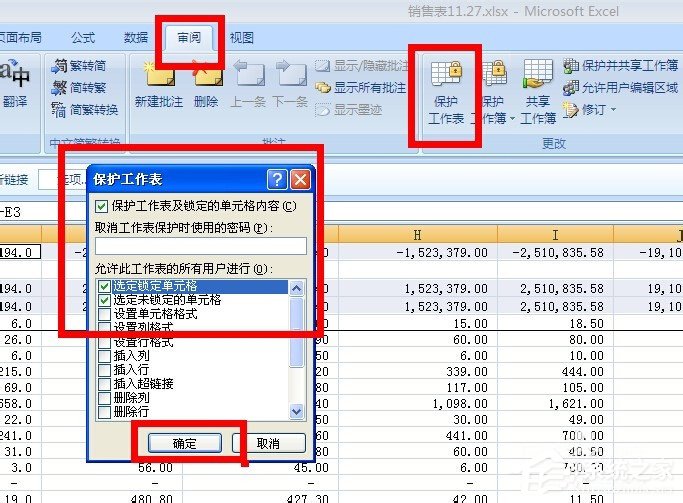The image size is (683, 503).
Task: Enable 设置列格式 permission
Action: tap(104, 328)
